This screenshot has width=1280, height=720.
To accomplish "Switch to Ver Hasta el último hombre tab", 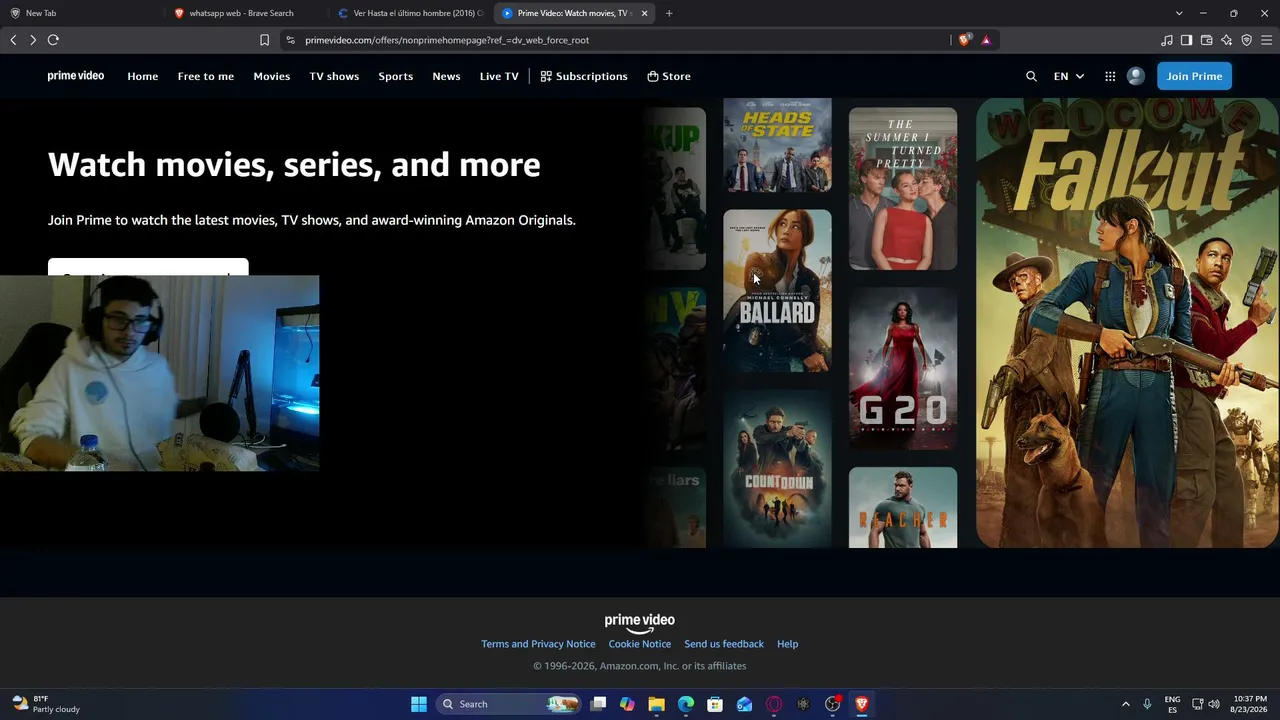I will (410, 13).
